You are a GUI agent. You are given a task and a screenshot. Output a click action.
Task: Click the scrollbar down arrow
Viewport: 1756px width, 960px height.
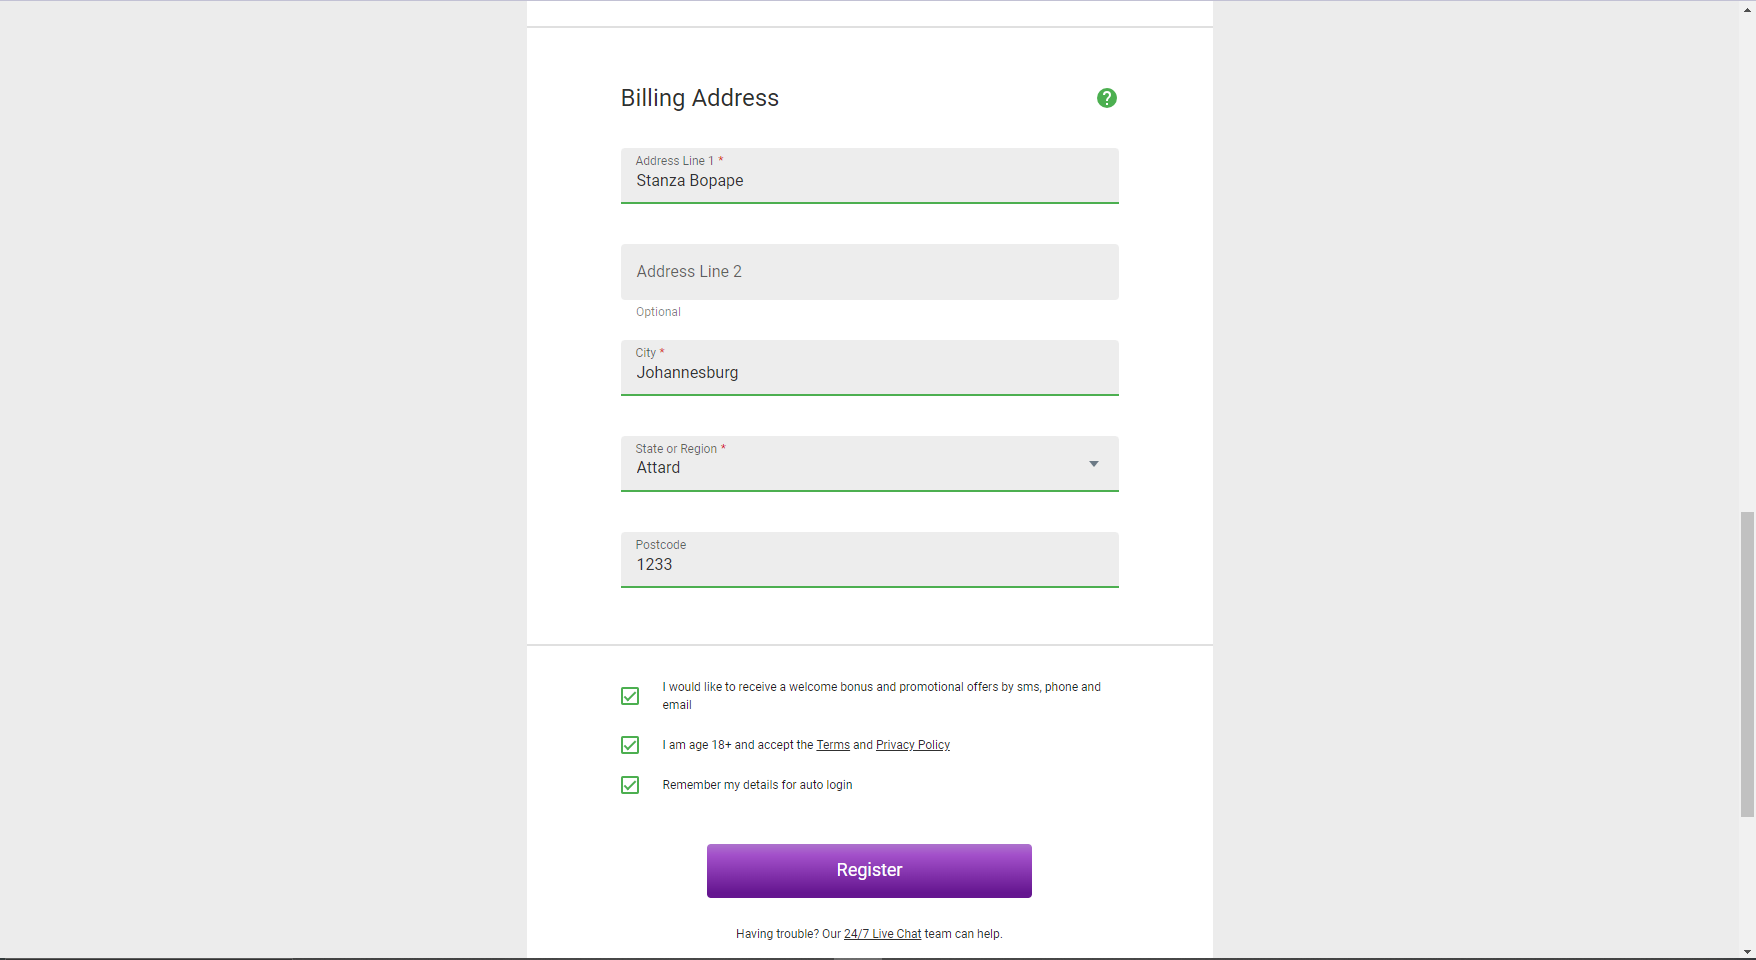coord(1747,952)
